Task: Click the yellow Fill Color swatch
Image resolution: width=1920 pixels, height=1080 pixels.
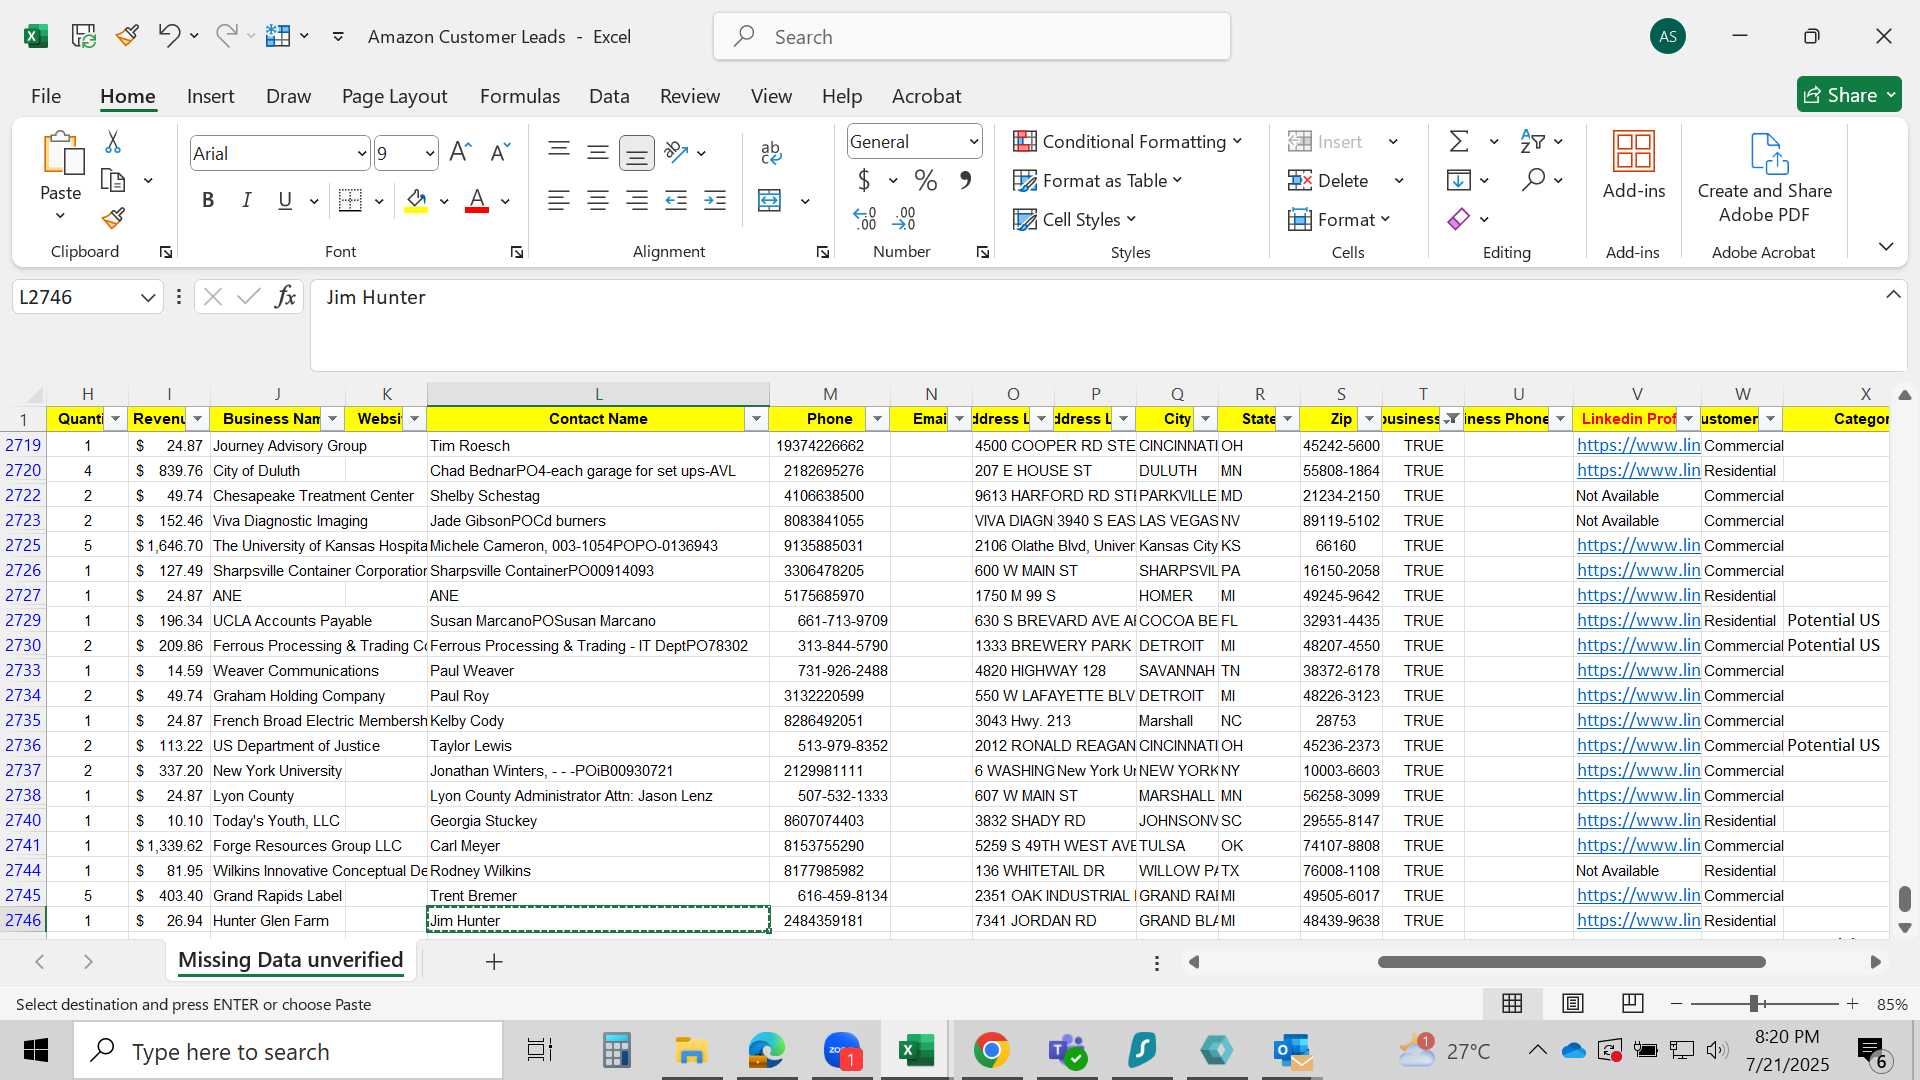Action: click(417, 201)
